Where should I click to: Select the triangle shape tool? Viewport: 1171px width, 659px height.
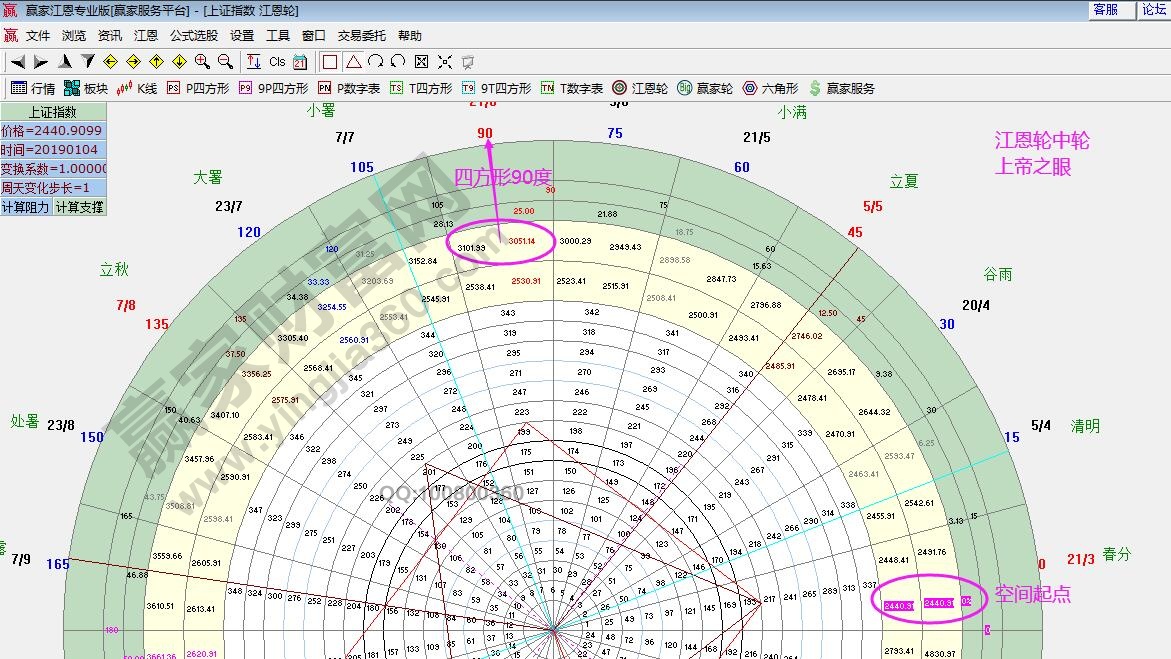coord(353,62)
